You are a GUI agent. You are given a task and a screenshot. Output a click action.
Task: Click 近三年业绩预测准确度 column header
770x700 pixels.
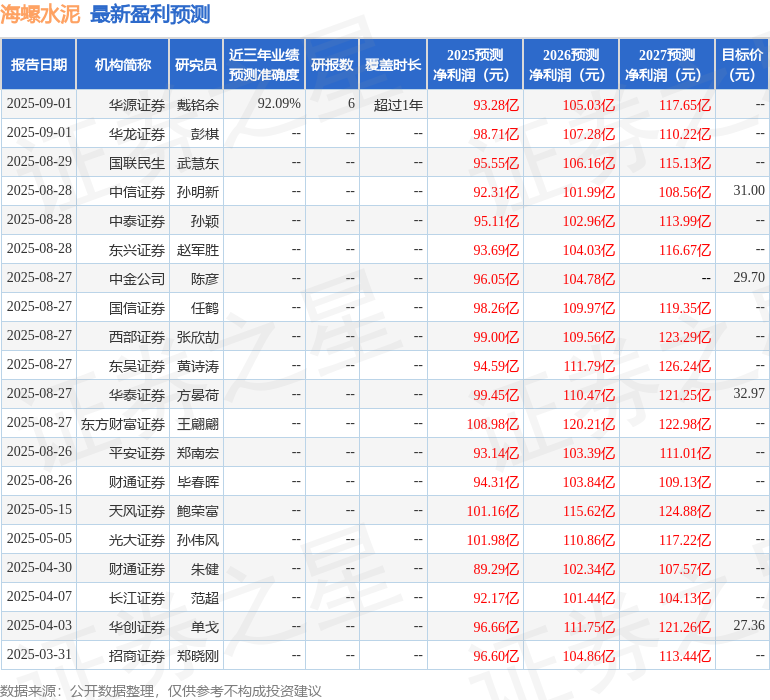[264, 65]
